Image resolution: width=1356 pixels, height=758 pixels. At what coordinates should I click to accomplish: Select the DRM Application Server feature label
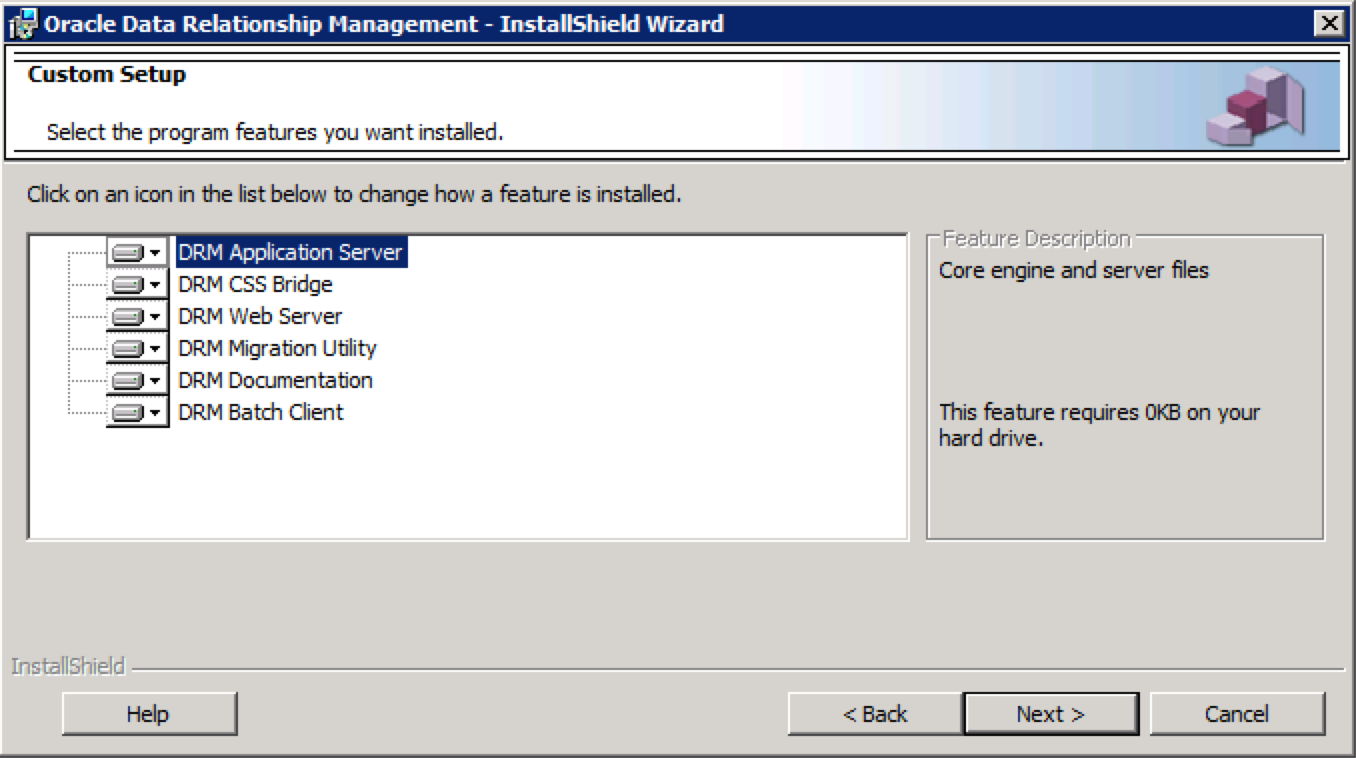coord(290,253)
